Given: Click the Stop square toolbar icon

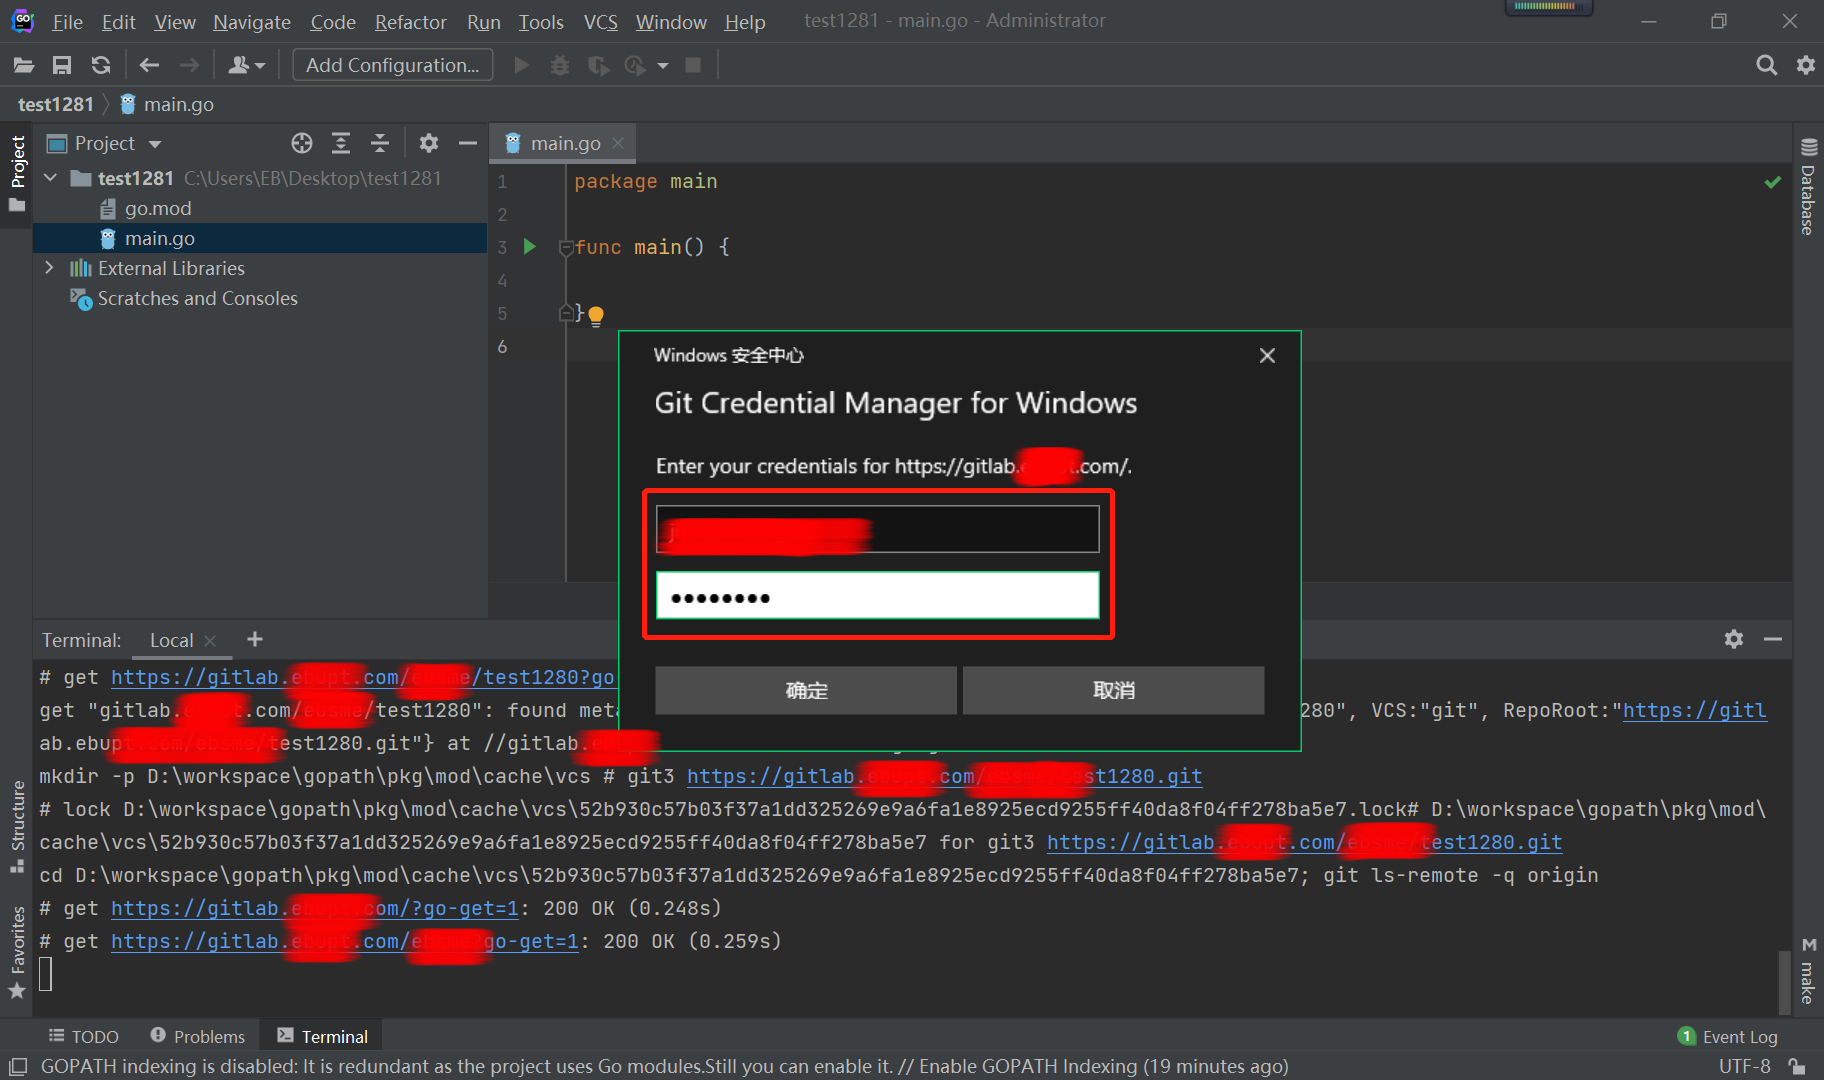Looking at the screenshot, I should pos(693,65).
